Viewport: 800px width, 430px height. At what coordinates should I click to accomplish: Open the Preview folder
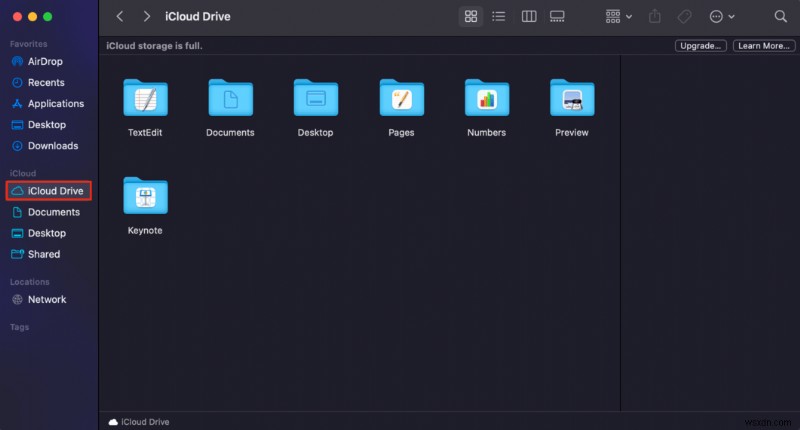tap(572, 99)
